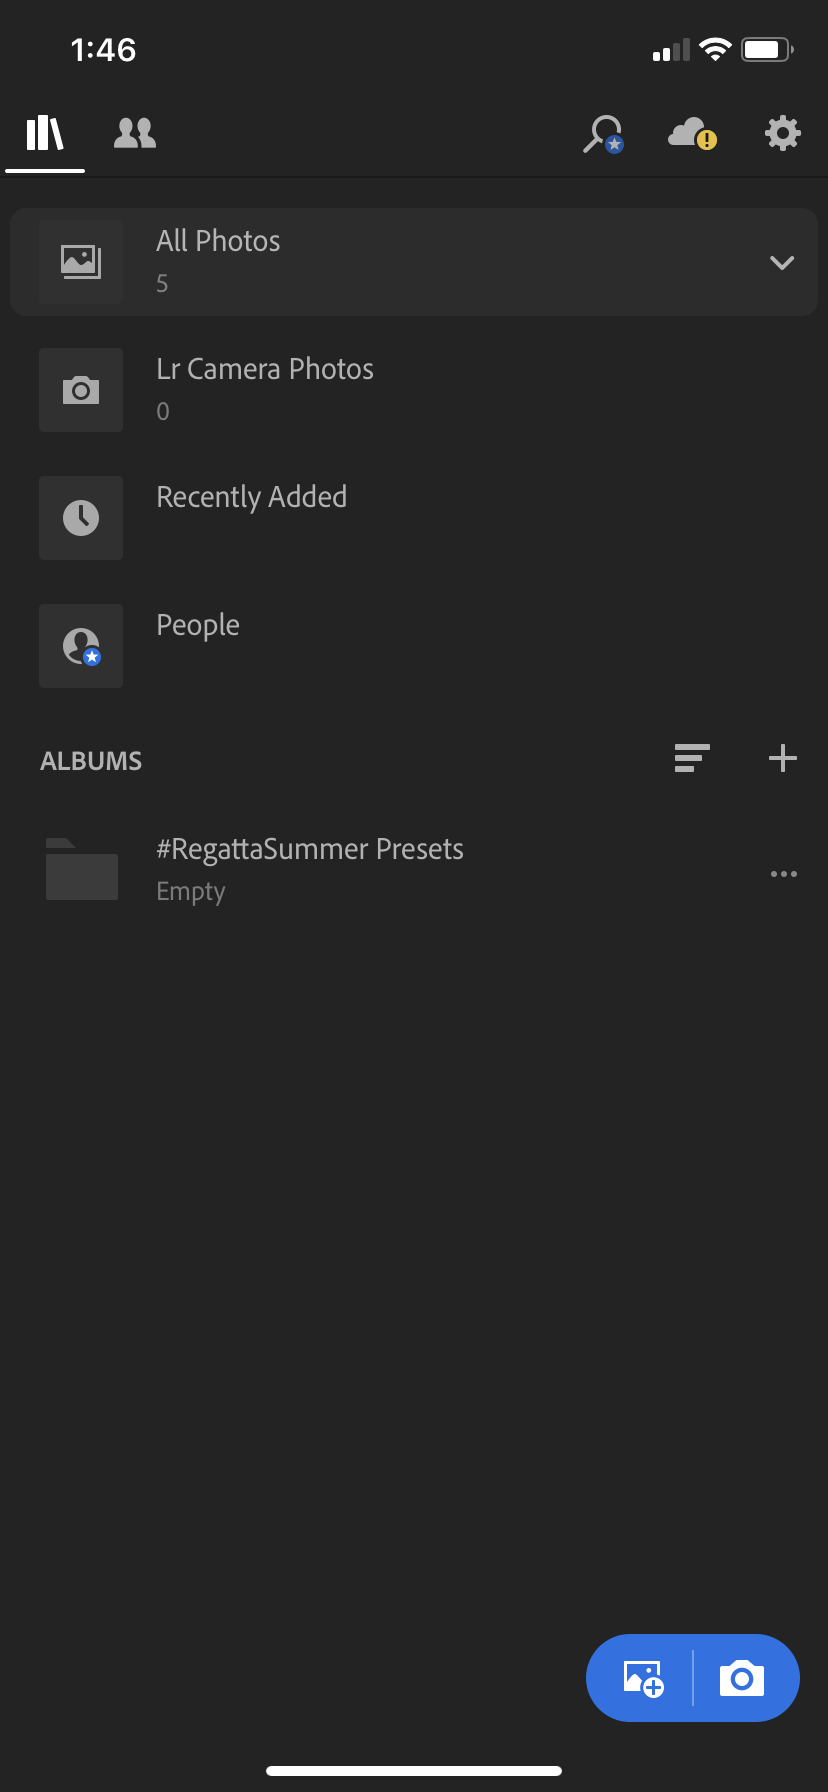Image resolution: width=828 pixels, height=1792 pixels.
Task: Open the People face icon
Action: pyautogui.click(x=81, y=646)
